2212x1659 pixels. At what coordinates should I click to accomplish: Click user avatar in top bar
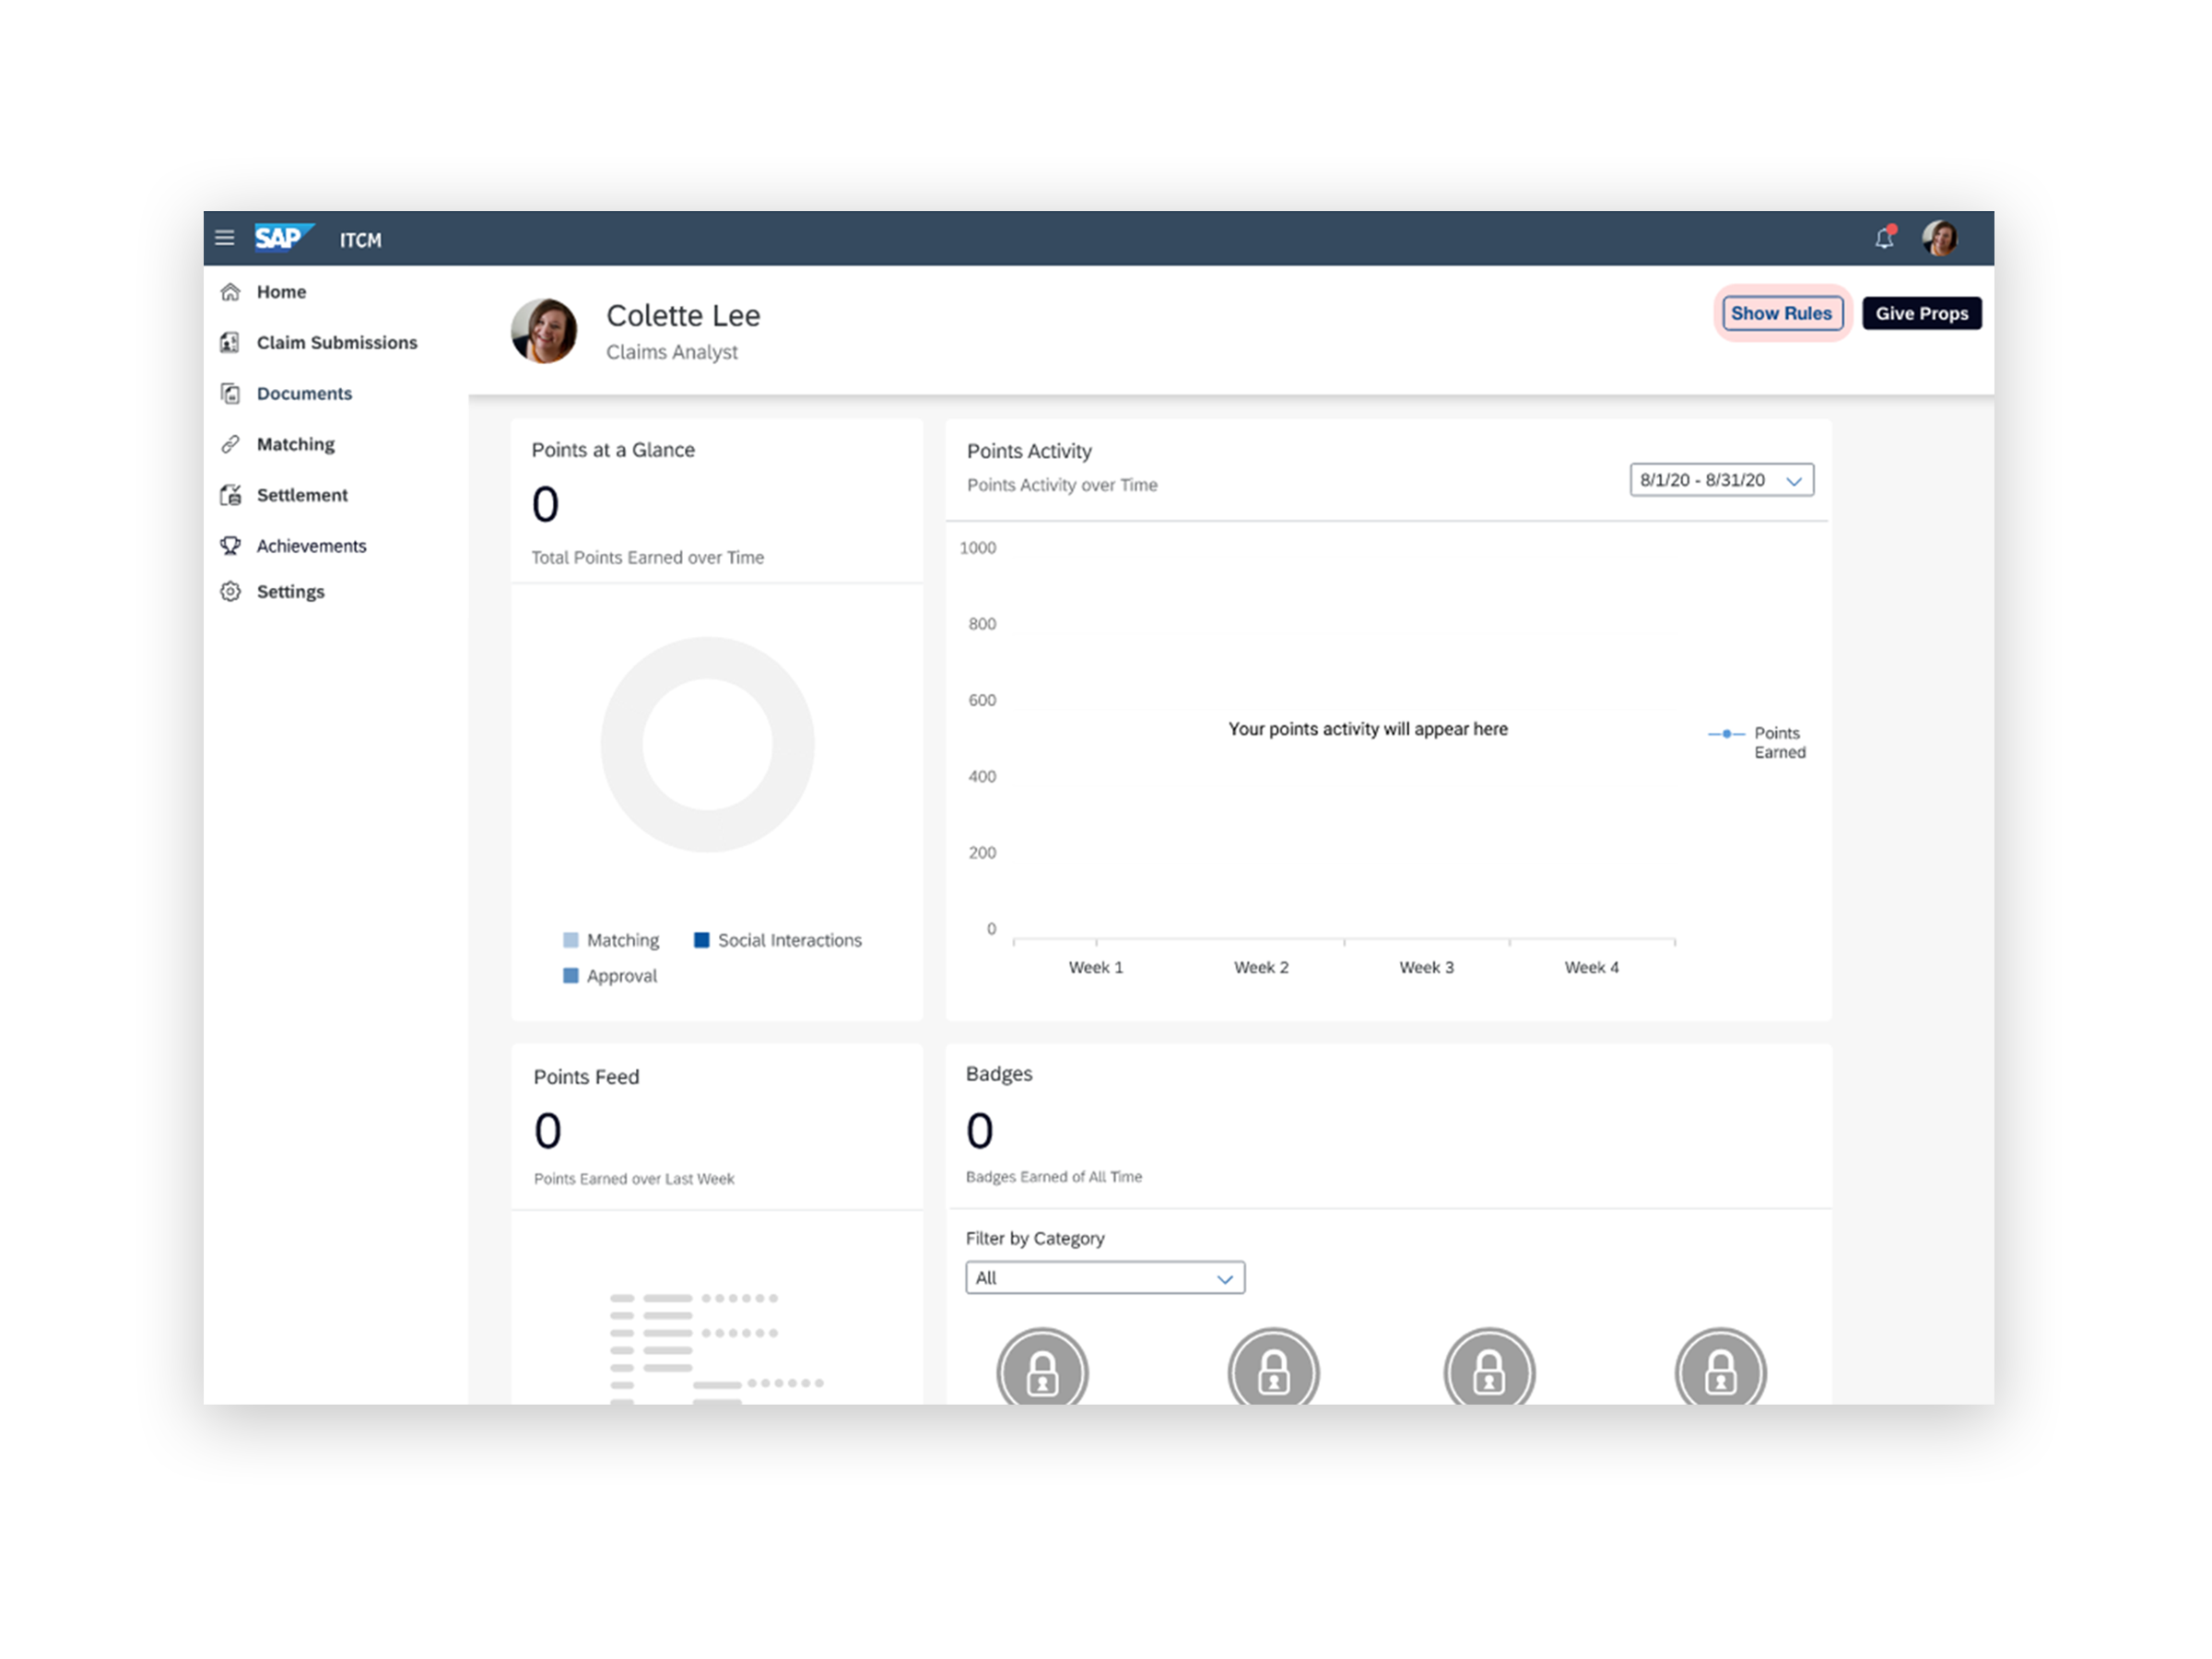tap(1940, 238)
